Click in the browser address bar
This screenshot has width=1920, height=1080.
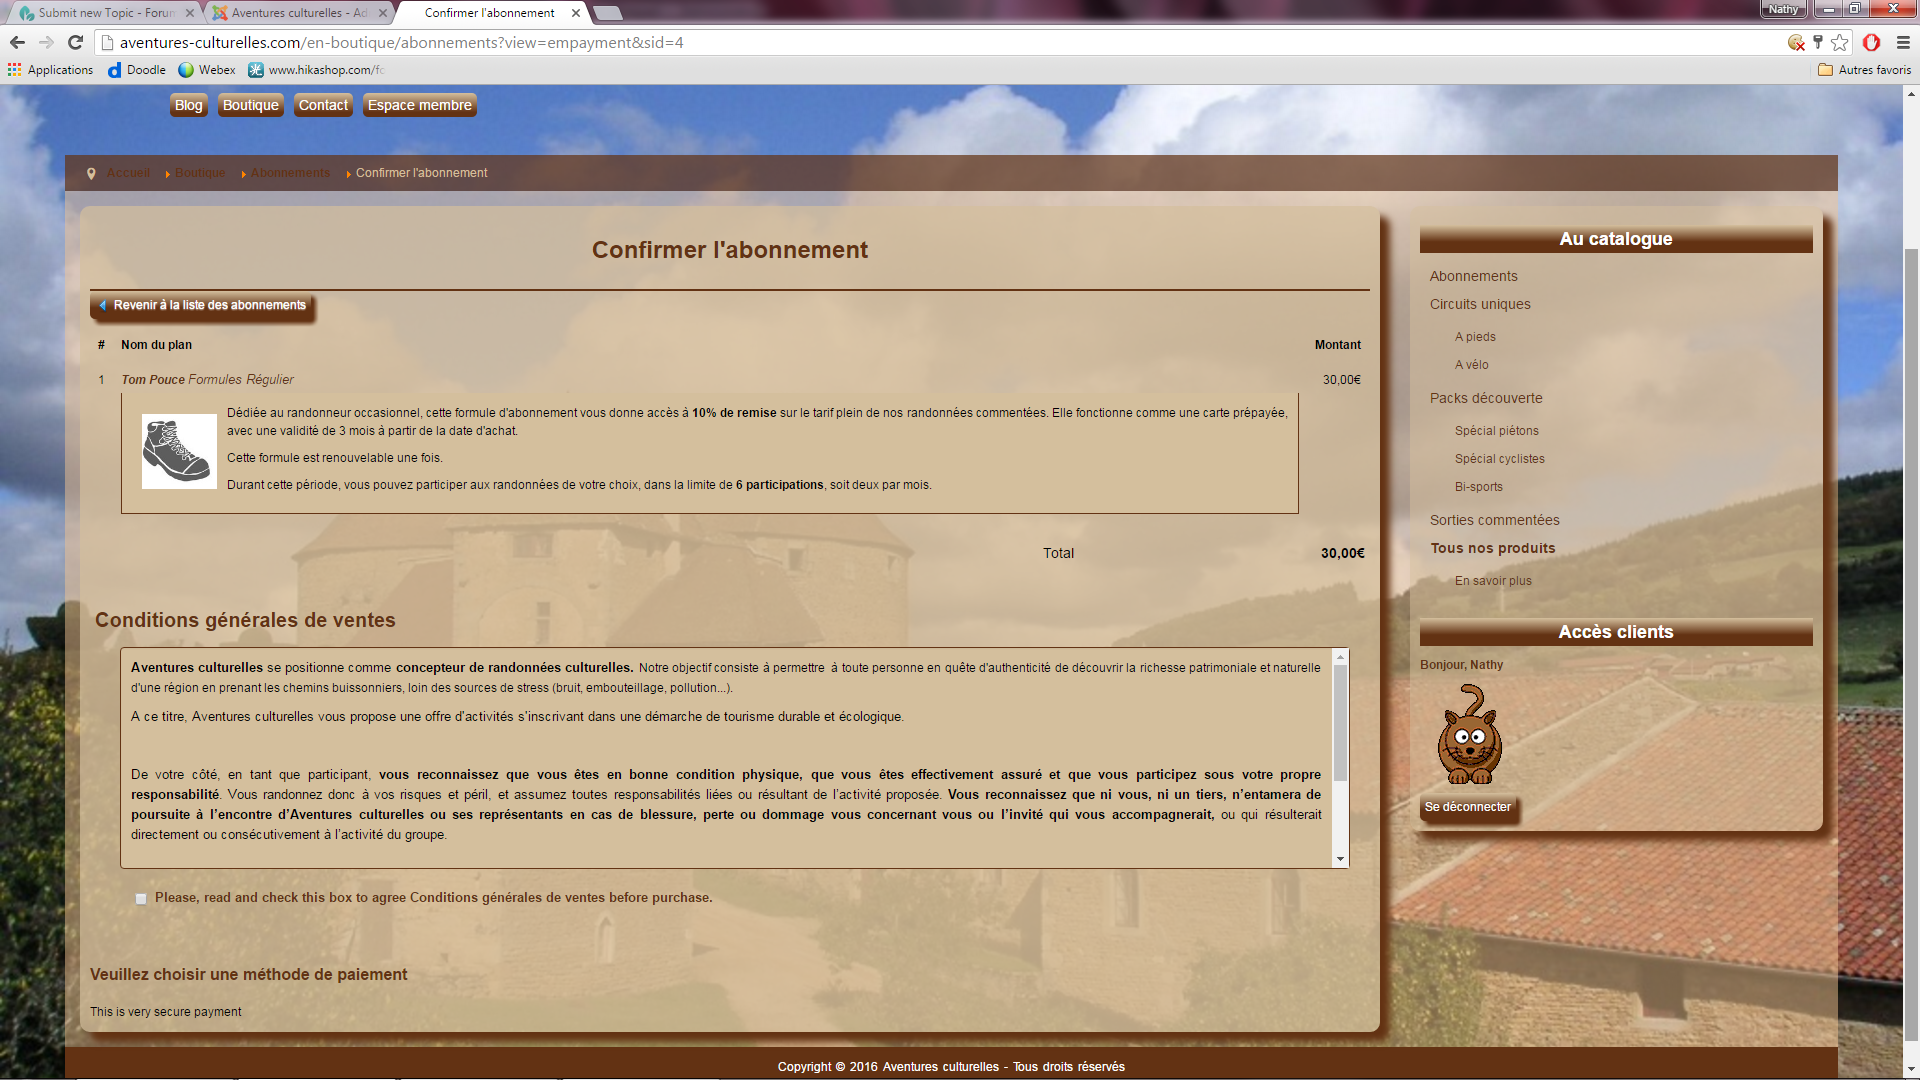pyautogui.click(x=940, y=42)
